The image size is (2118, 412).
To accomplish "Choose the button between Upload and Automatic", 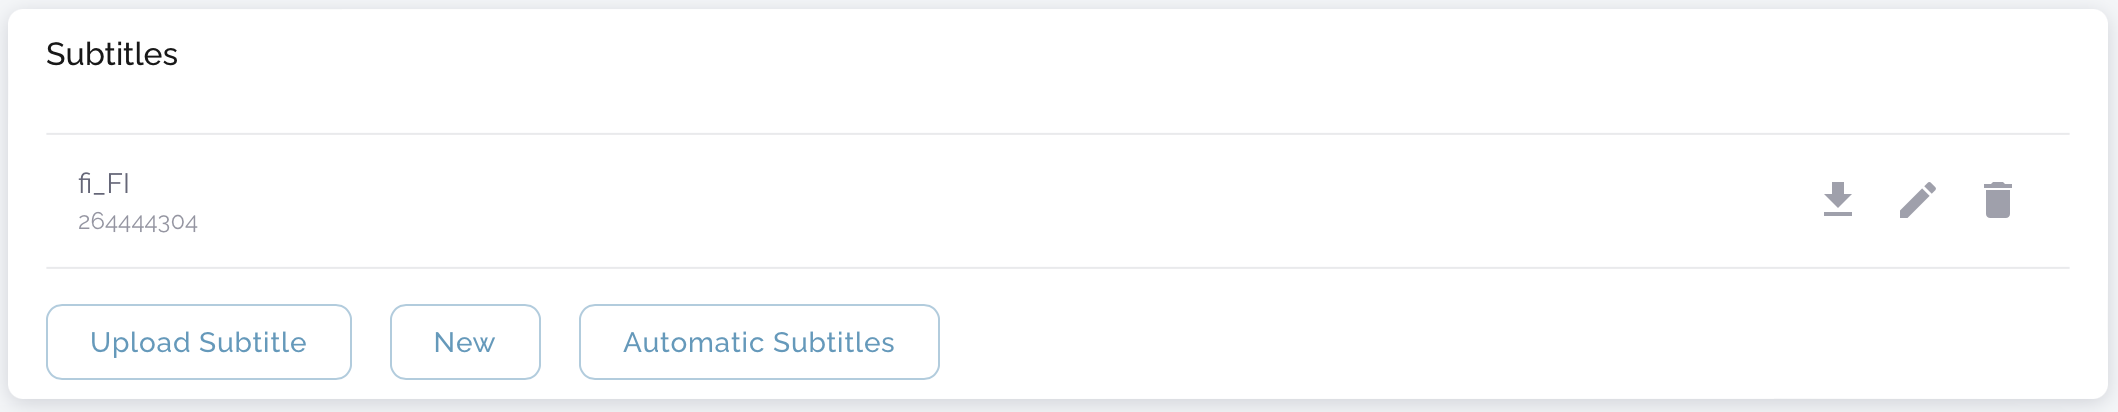I will pyautogui.click(x=465, y=342).
